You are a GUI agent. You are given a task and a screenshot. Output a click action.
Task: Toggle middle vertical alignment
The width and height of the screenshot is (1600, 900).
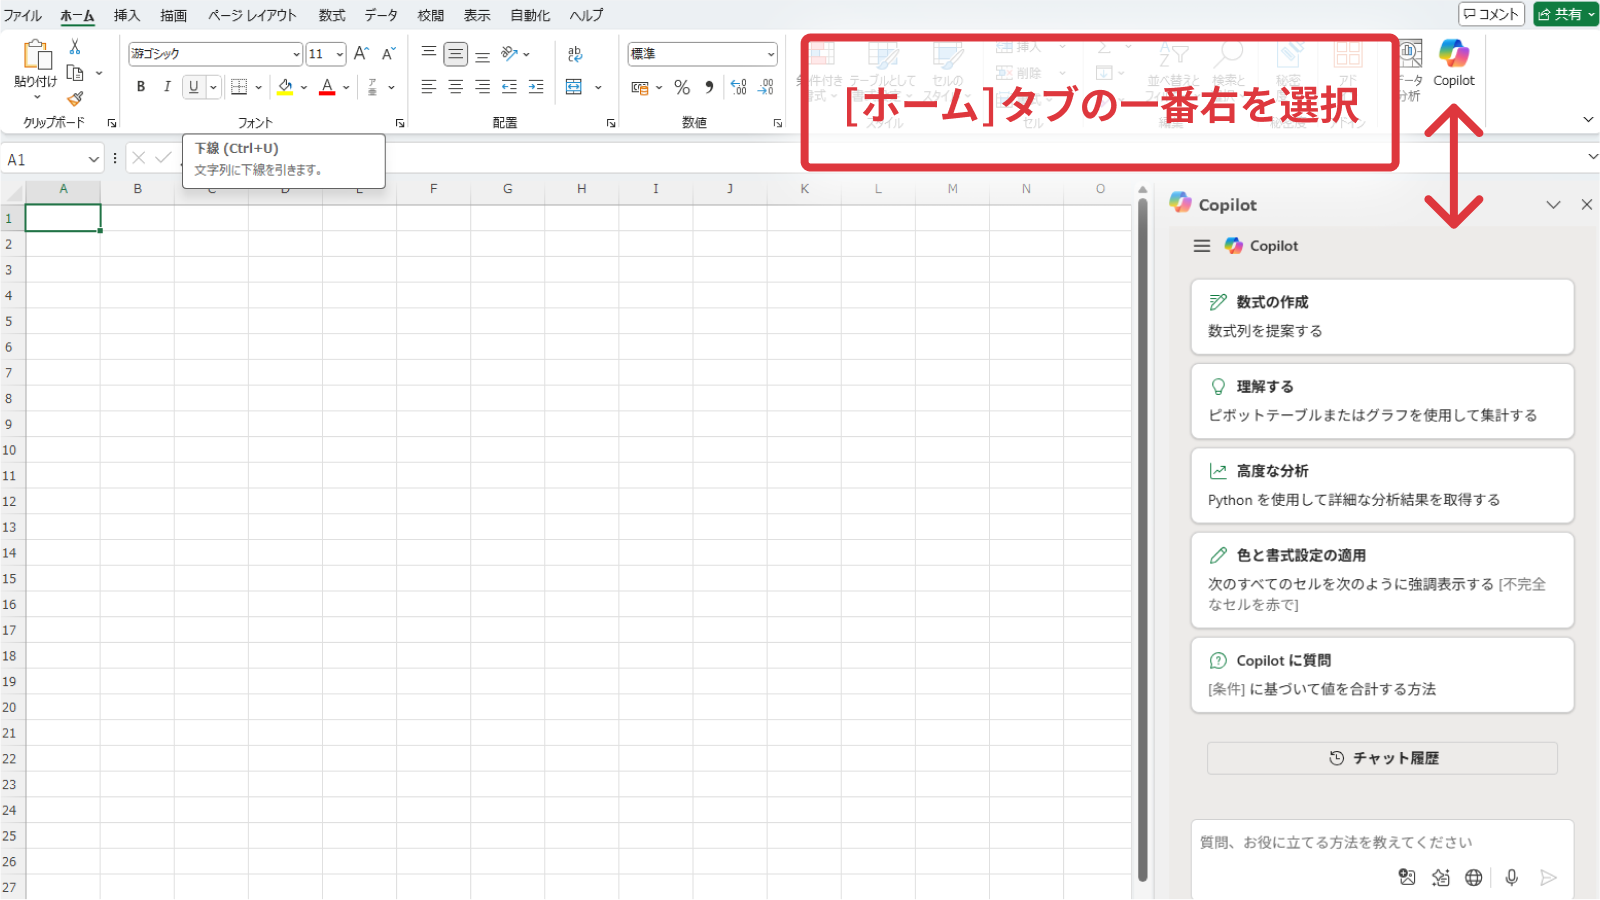(x=456, y=54)
